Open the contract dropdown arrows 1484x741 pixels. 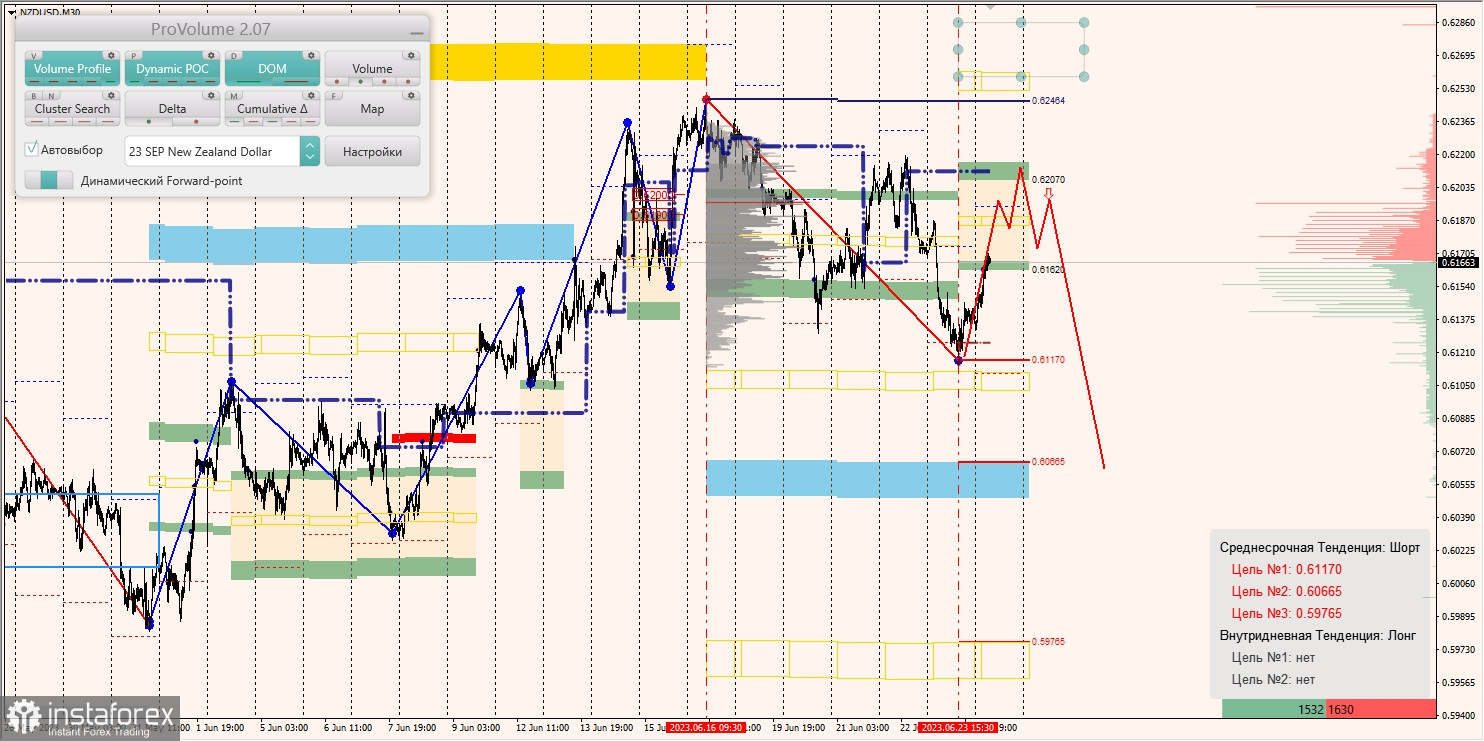pyautogui.click(x=309, y=151)
